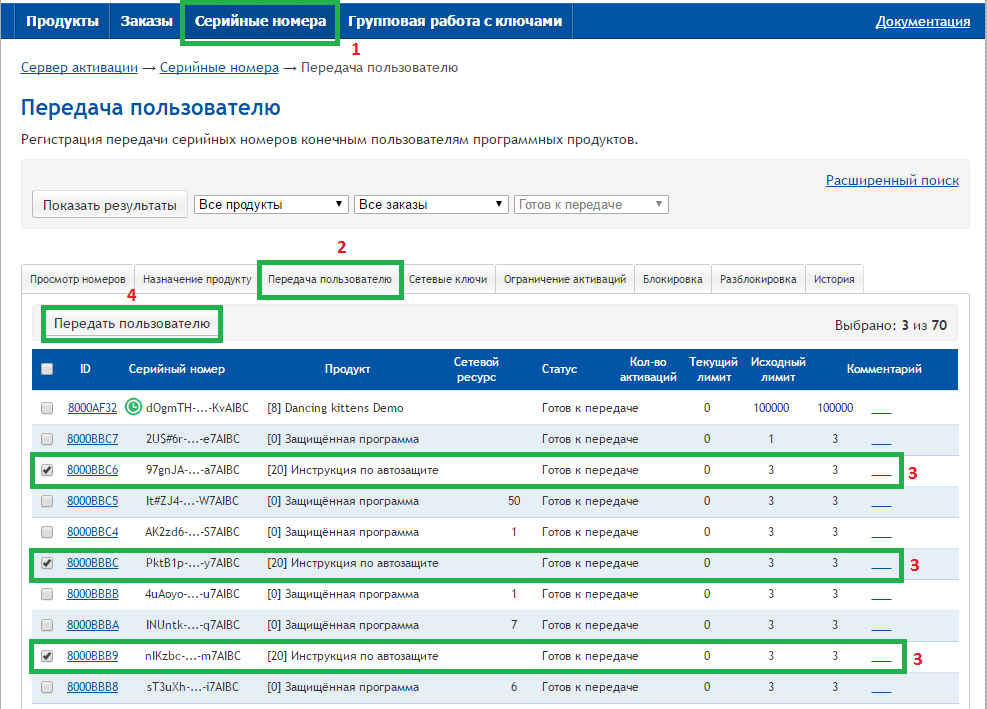The image size is (987, 709).
Task: Check the select-all checkbox in table header
Action: [47, 369]
